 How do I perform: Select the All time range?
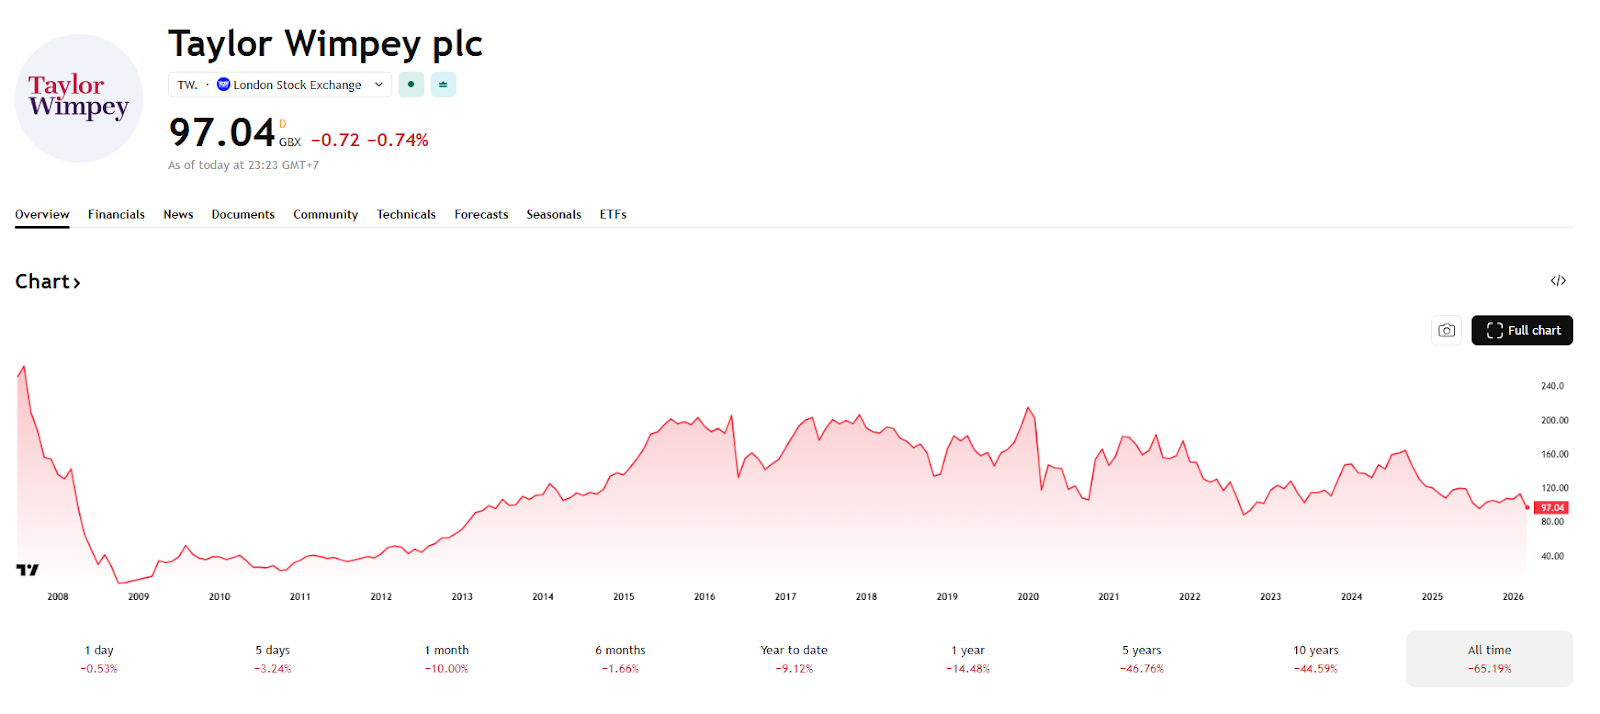[1488, 659]
